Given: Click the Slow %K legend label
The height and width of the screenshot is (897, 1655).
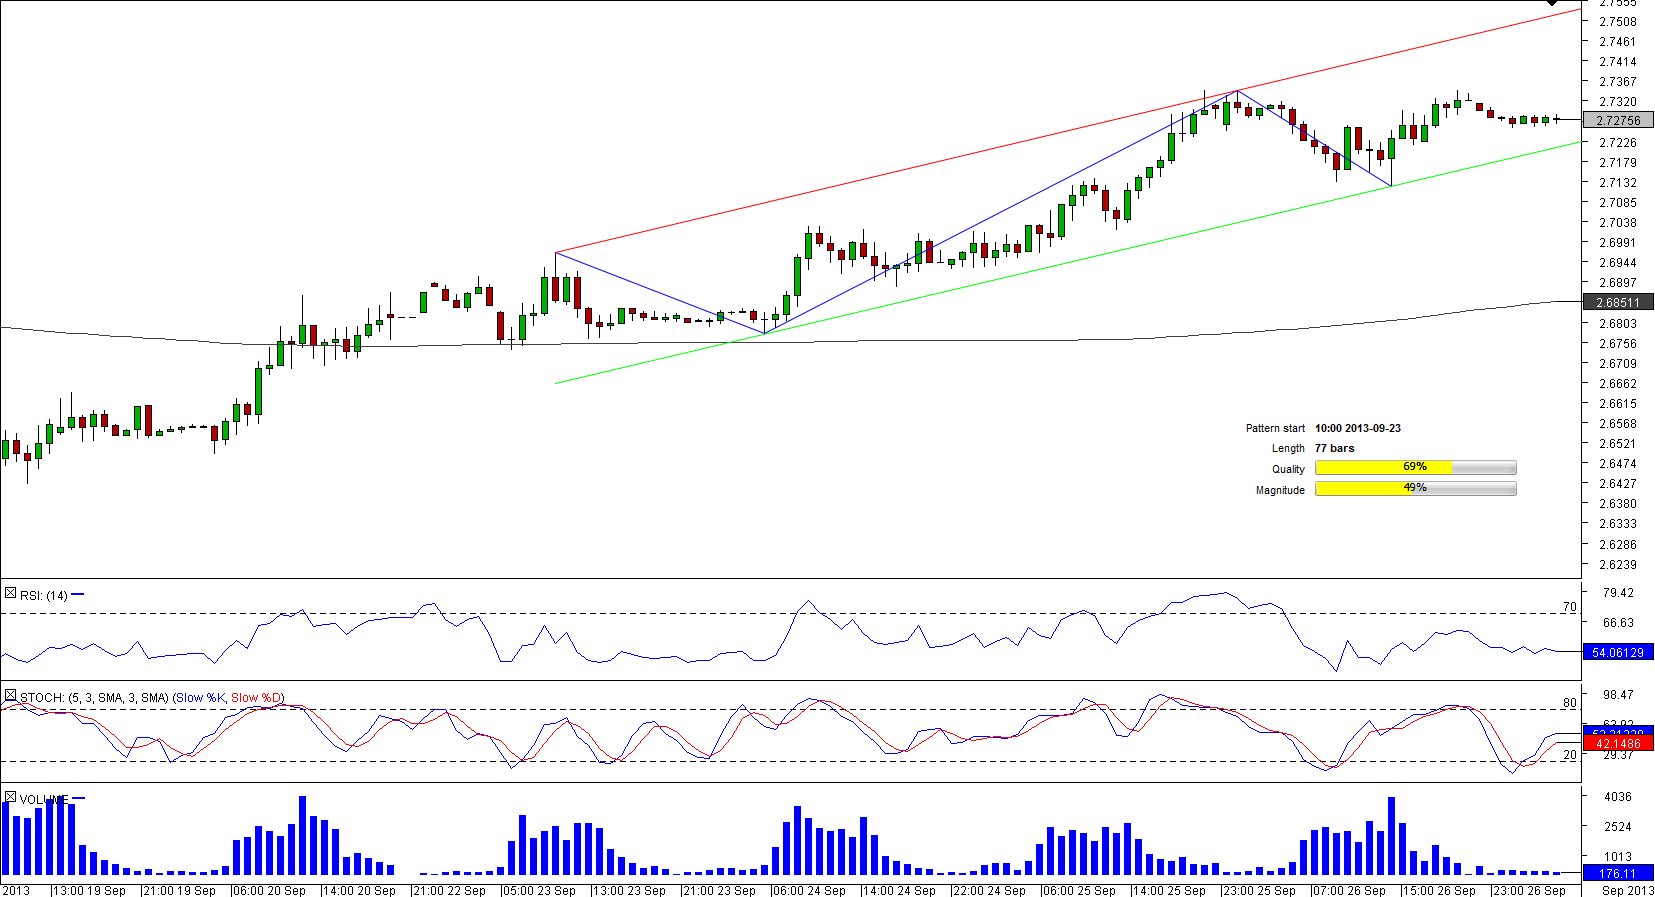Looking at the screenshot, I should click(x=201, y=697).
